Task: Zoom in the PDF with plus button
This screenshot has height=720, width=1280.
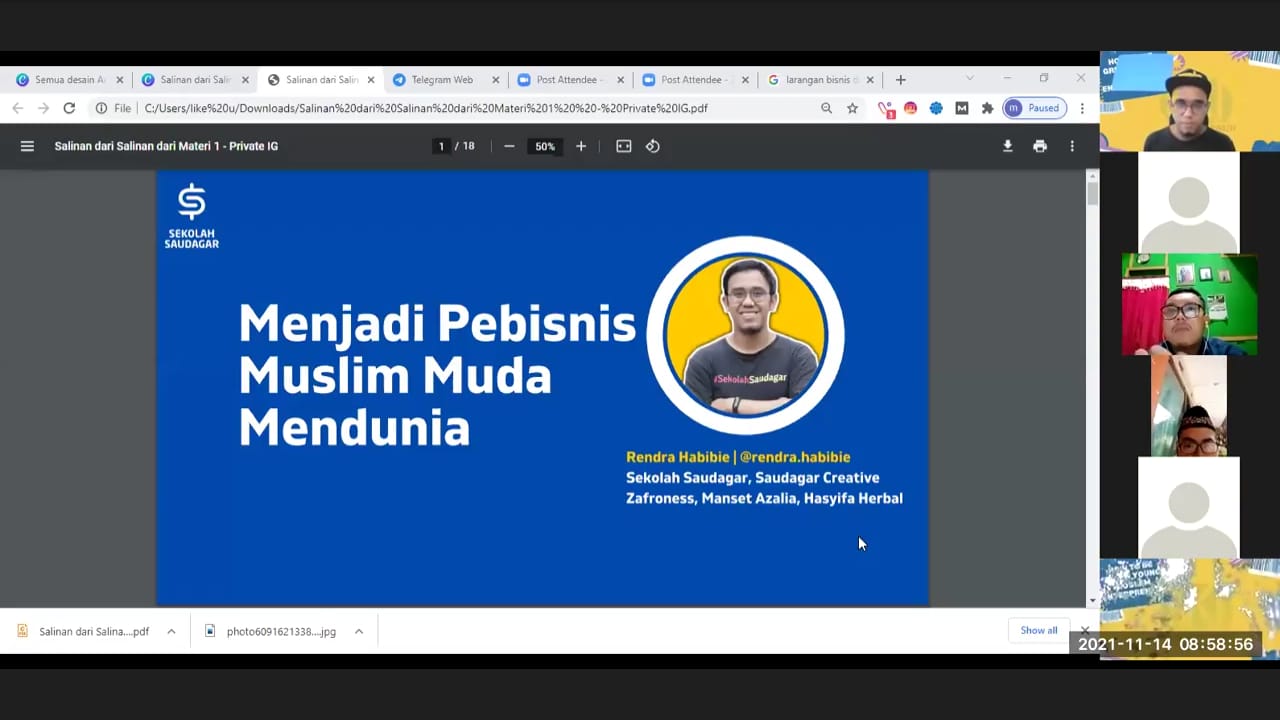Action: click(x=581, y=146)
